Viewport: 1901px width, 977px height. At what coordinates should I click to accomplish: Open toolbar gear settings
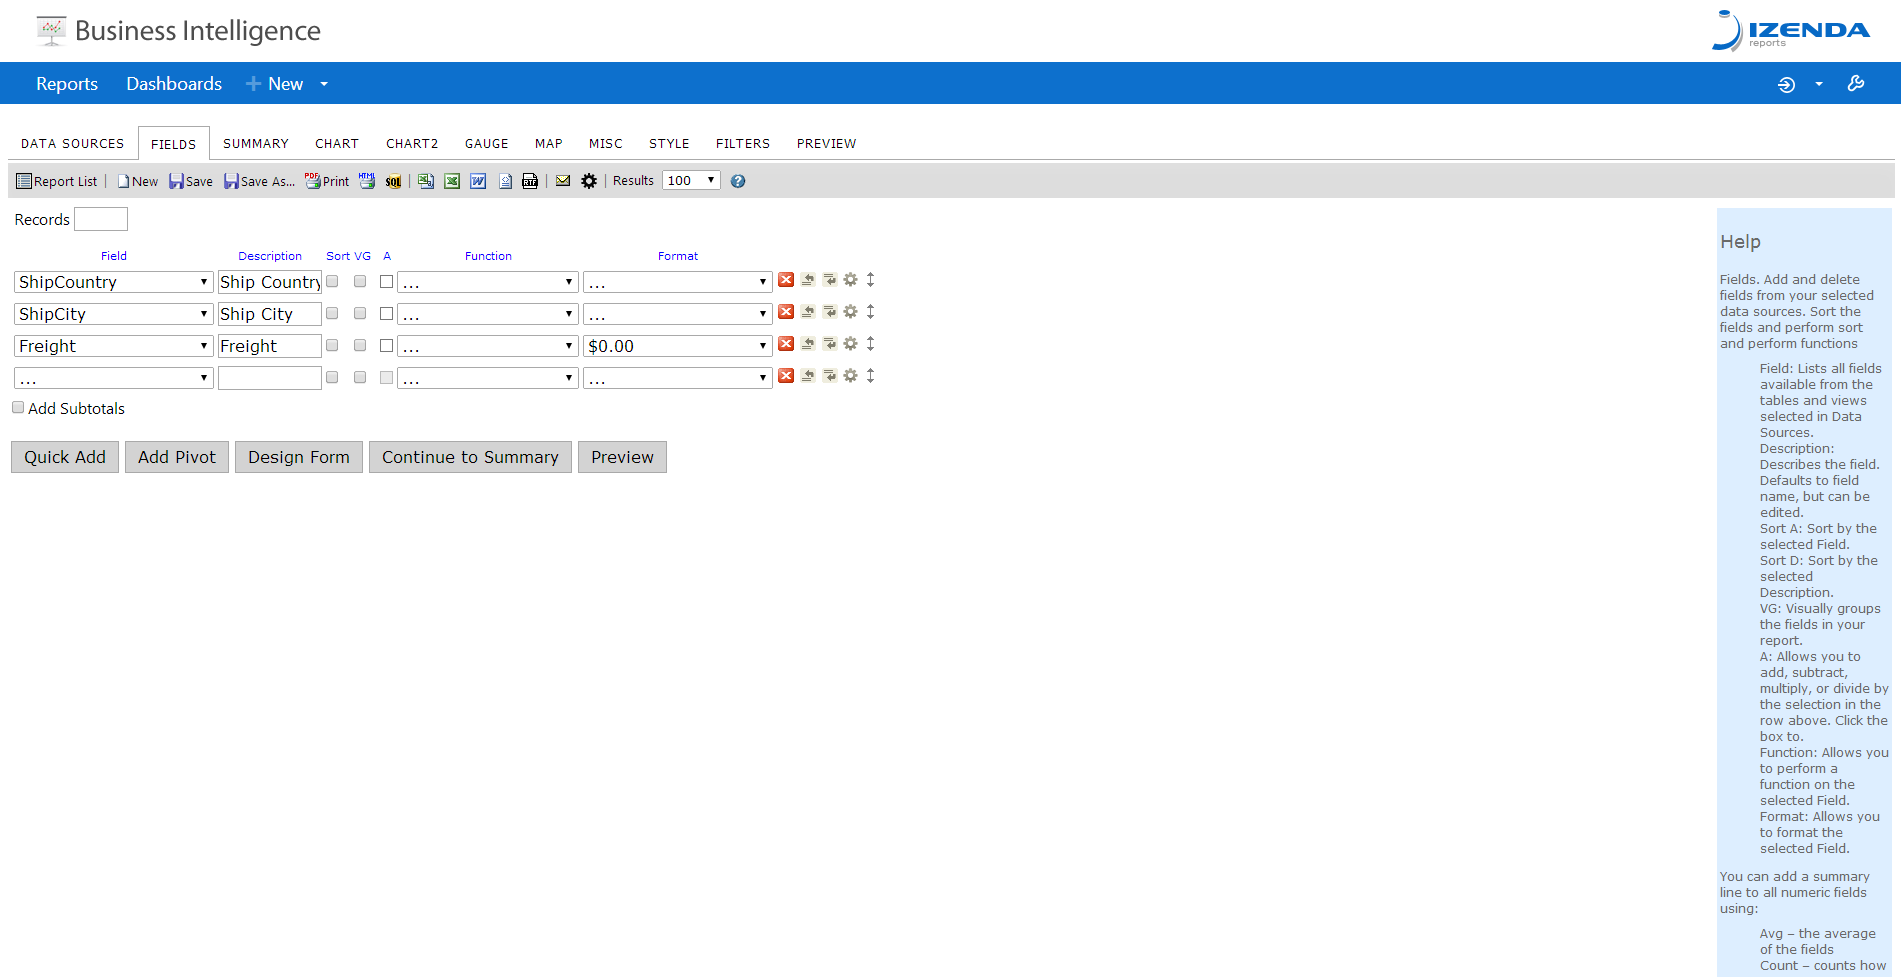pos(589,181)
